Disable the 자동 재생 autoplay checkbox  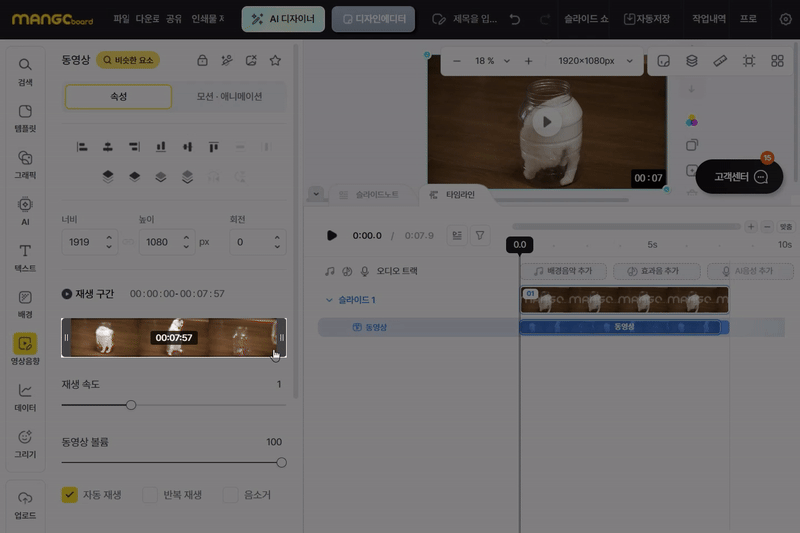click(x=70, y=495)
